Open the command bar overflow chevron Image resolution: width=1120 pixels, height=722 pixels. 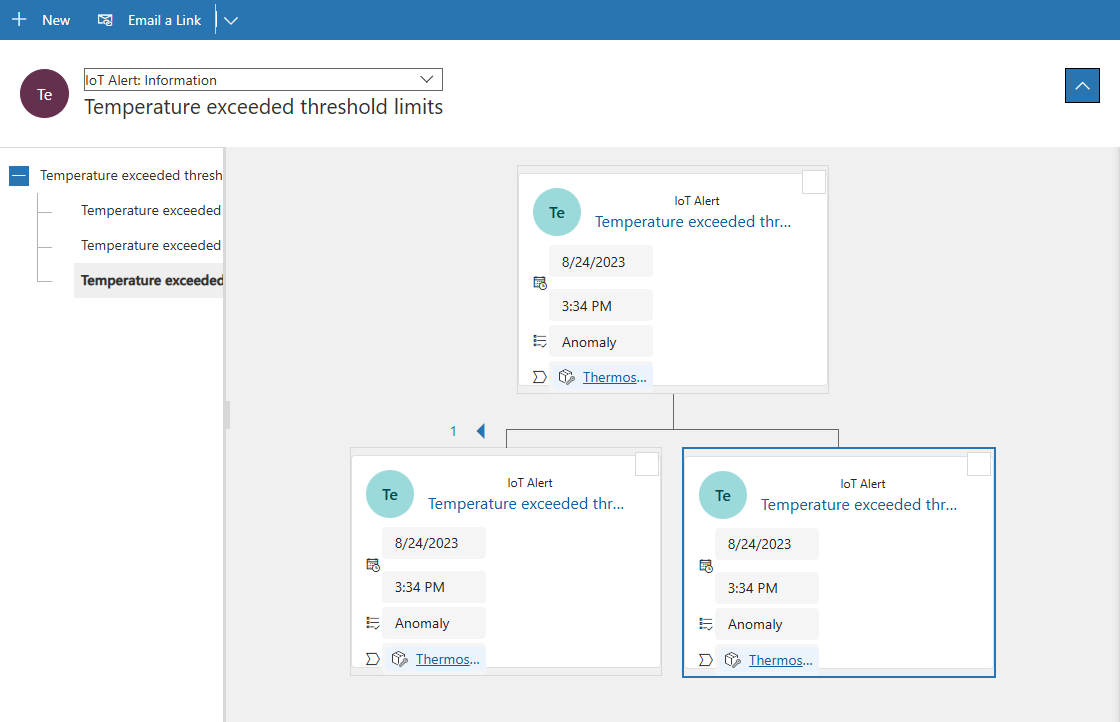point(231,21)
